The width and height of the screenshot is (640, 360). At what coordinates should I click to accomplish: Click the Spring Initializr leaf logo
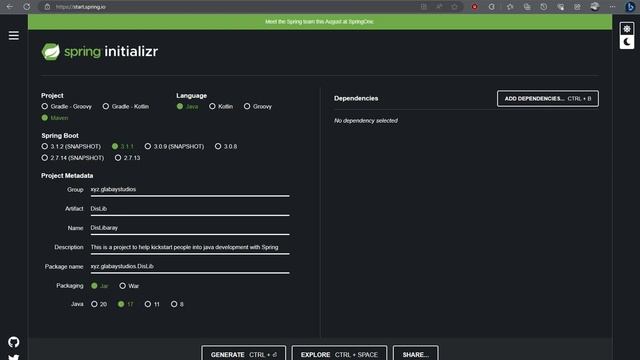(x=51, y=52)
